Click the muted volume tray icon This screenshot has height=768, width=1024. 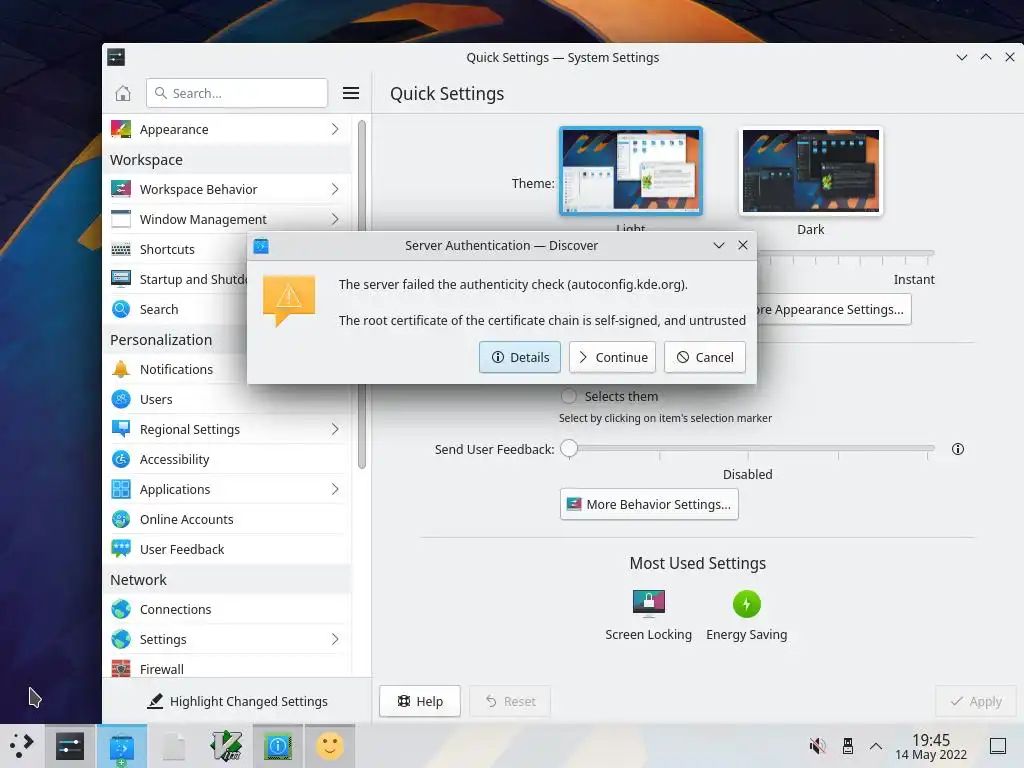coord(817,746)
